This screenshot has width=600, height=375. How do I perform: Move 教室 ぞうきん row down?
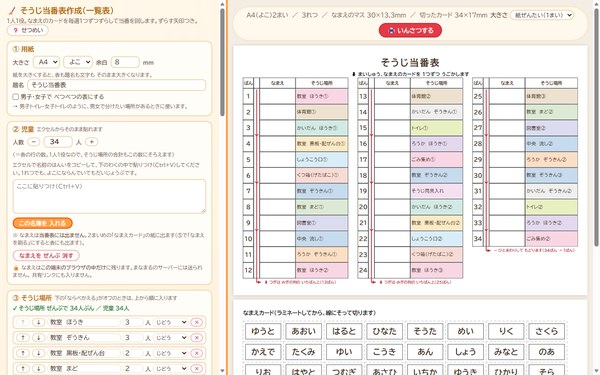point(38,338)
